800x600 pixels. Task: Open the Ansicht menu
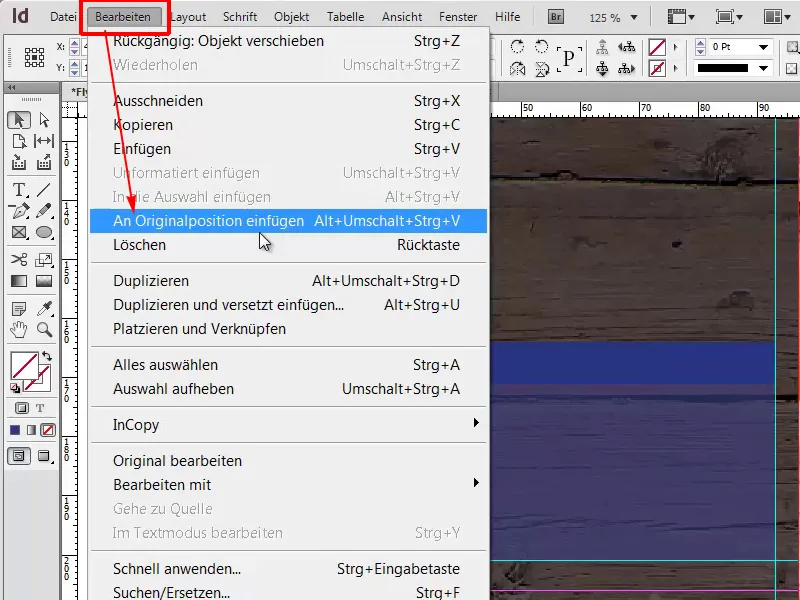[x=402, y=17]
